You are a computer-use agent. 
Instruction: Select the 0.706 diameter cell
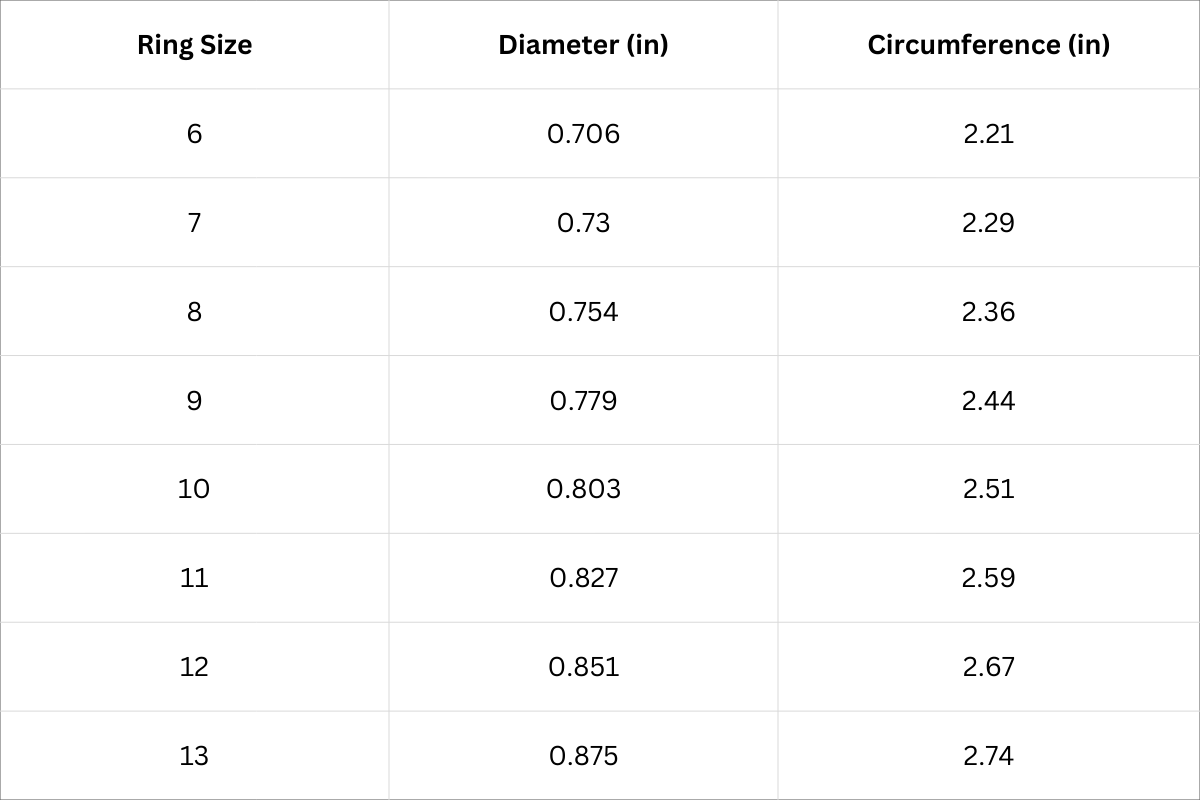[583, 134]
